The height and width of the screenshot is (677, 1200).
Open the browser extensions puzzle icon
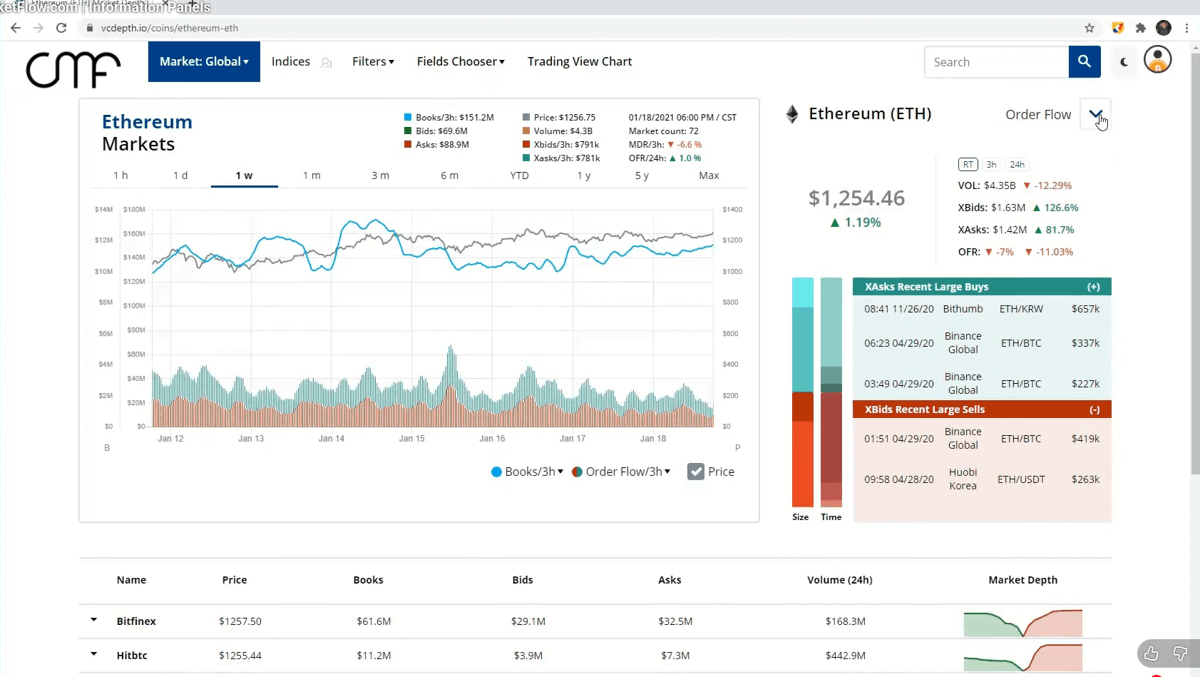[1140, 28]
